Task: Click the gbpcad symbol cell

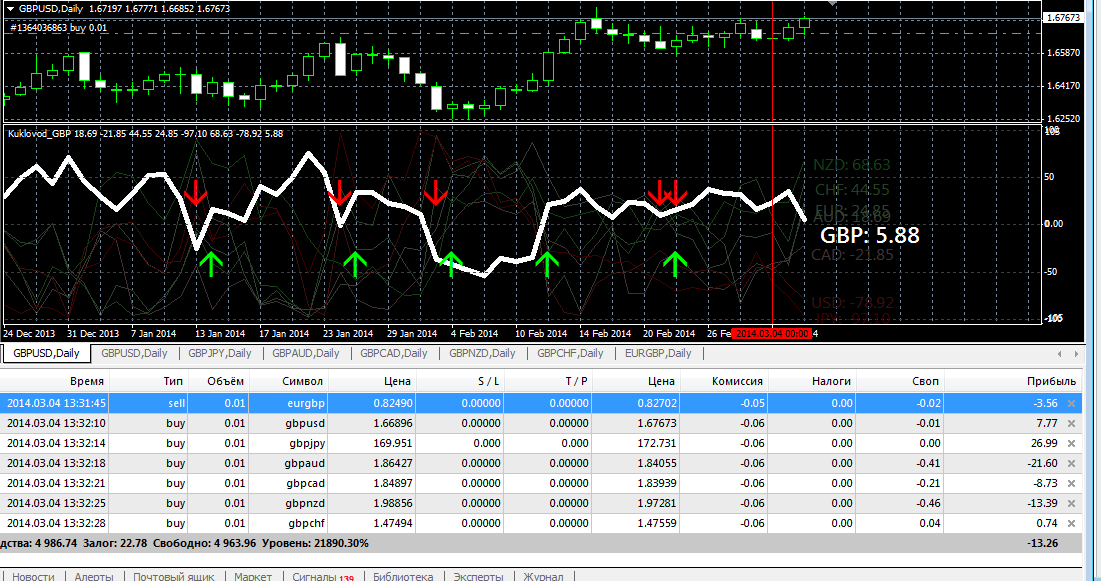Action: (305, 483)
